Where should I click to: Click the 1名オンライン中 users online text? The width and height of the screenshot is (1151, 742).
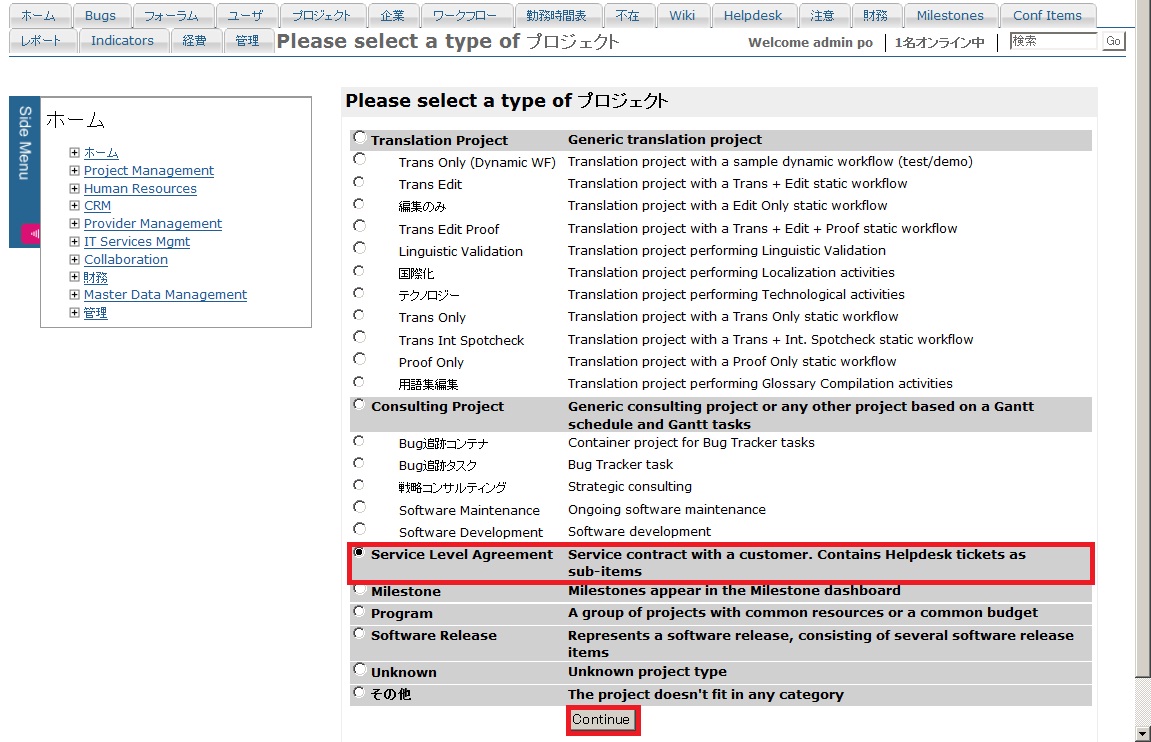[940, 43]
